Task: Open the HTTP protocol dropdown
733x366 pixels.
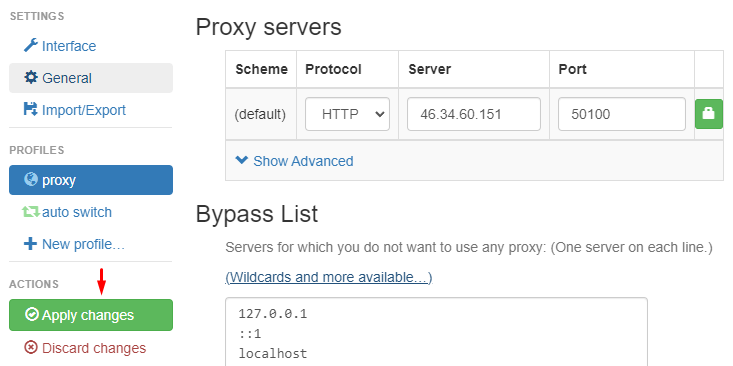Action: click(x=347, y=114)
